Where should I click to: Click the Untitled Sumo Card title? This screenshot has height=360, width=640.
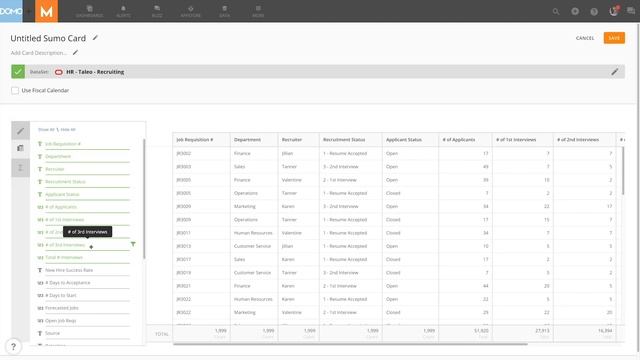coord(48,38)
